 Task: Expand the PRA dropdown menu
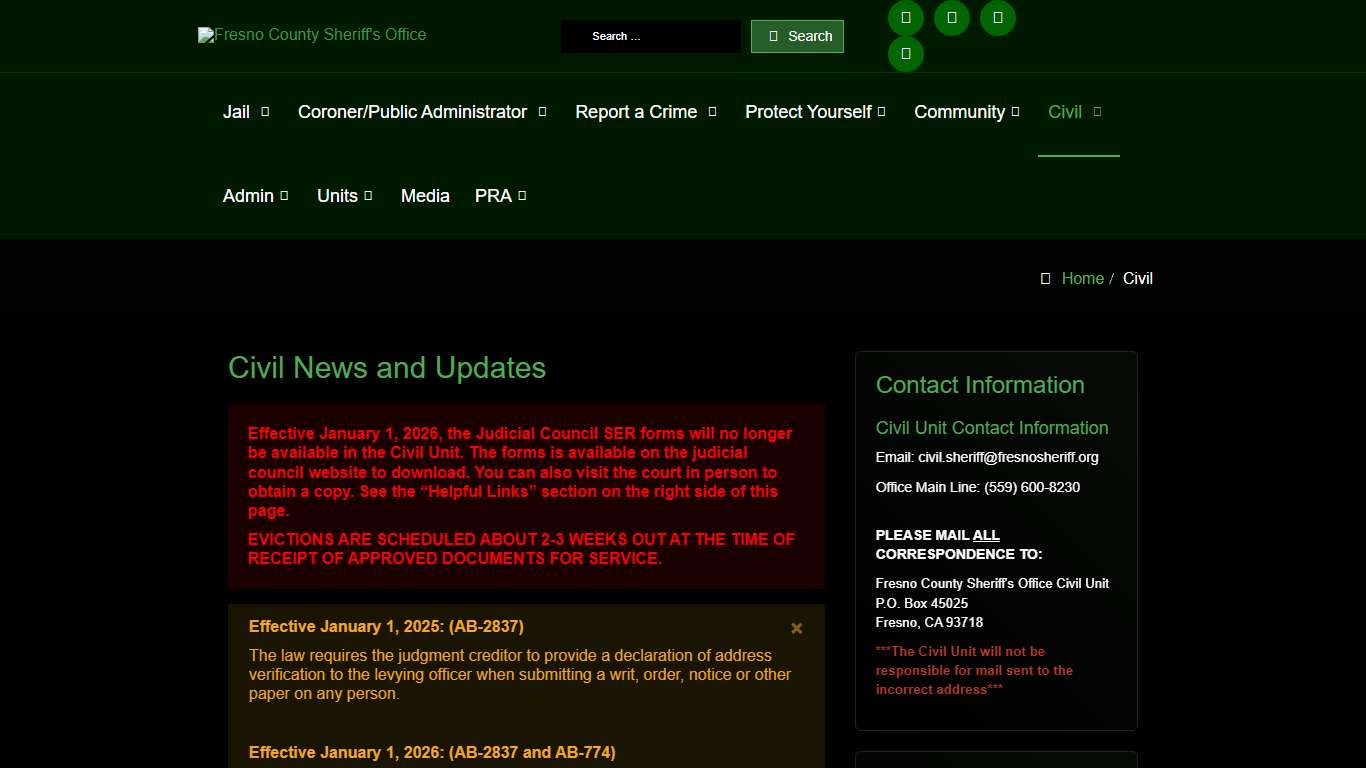point(500,196)
